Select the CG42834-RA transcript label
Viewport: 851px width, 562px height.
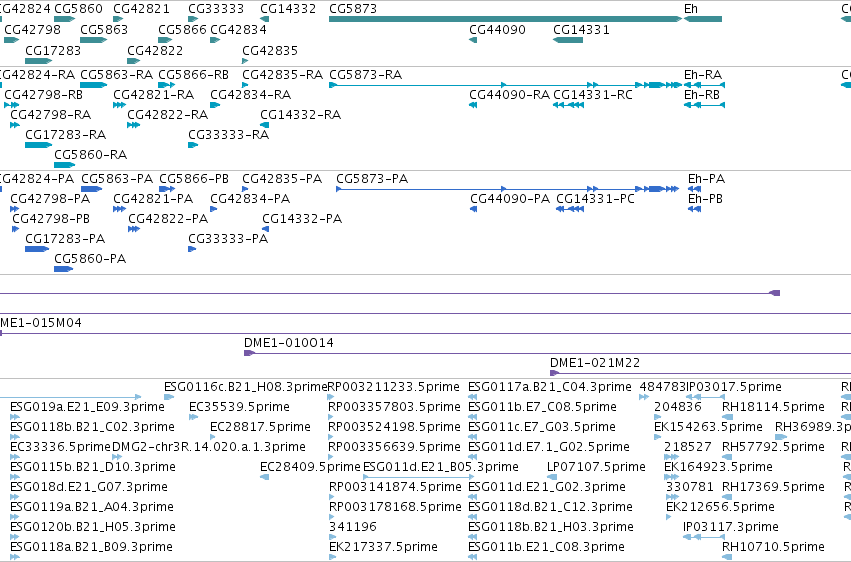(x=251, y=94)
